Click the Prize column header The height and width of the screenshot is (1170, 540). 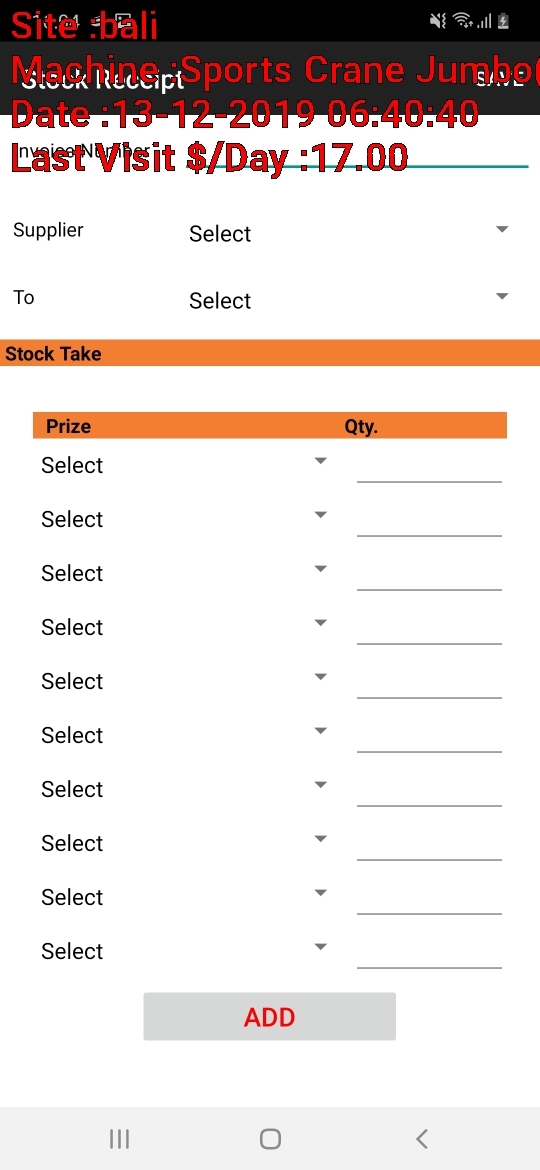(69, 426)
